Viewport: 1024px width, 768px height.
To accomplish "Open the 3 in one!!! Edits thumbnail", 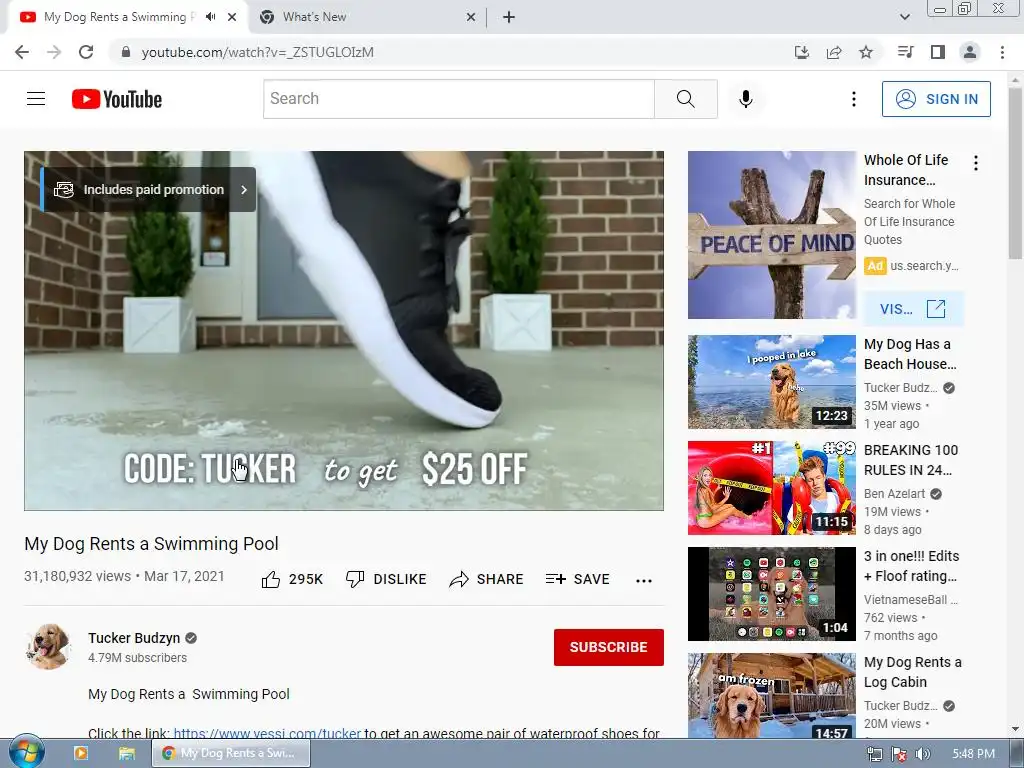I will click(771, 594).
